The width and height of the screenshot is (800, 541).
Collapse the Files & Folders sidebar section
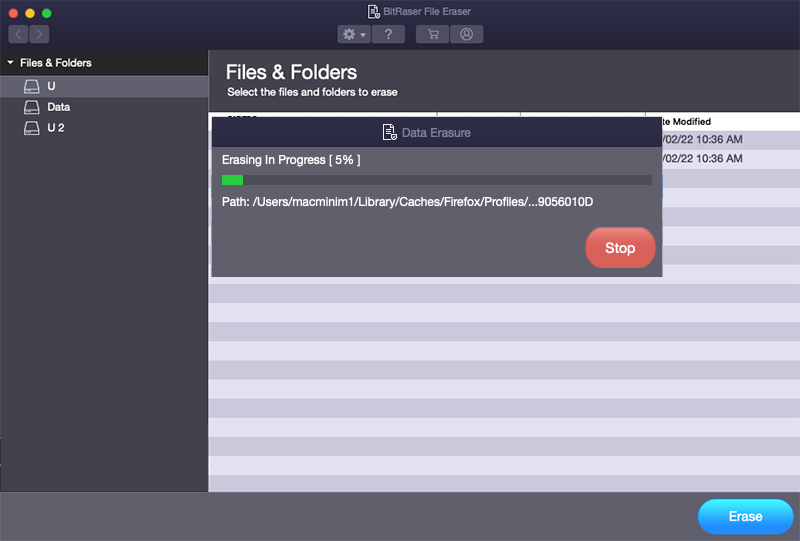coord(10,62)
